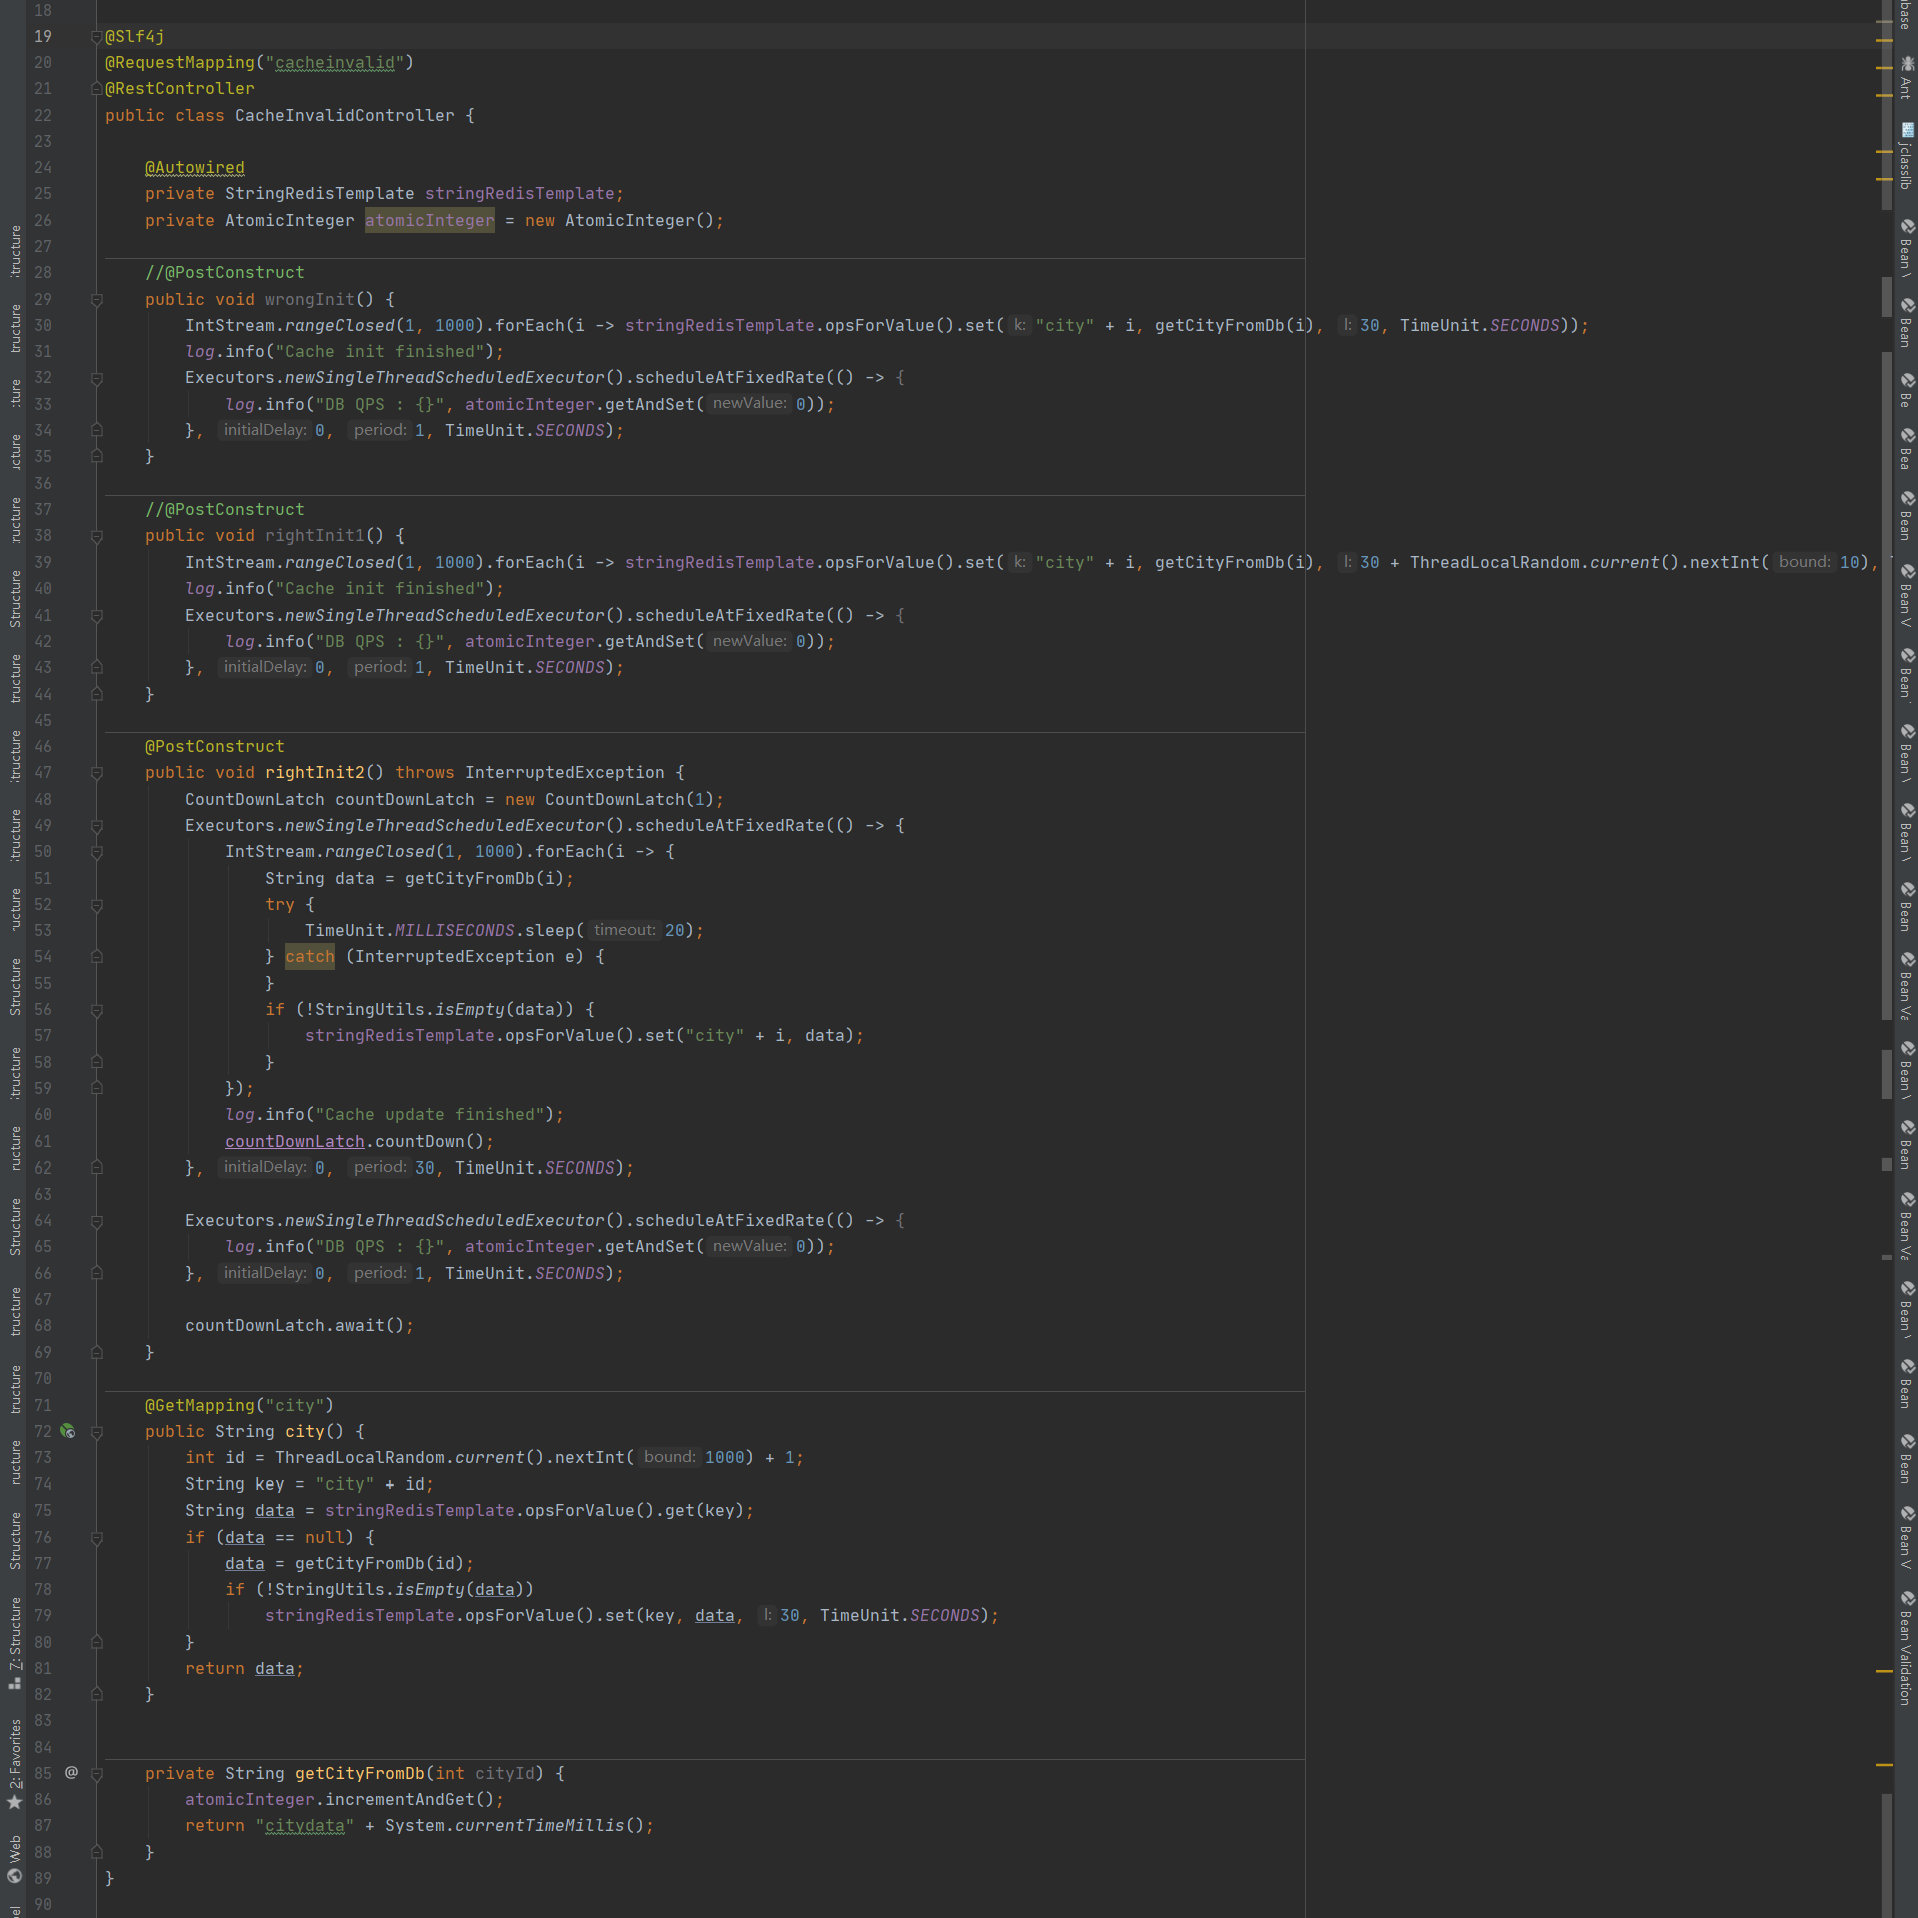This screenshot has height=1918, width=1918.
Task: Click TimeUnit.MILLISECONDS on line 53
Action: (409, 930)
